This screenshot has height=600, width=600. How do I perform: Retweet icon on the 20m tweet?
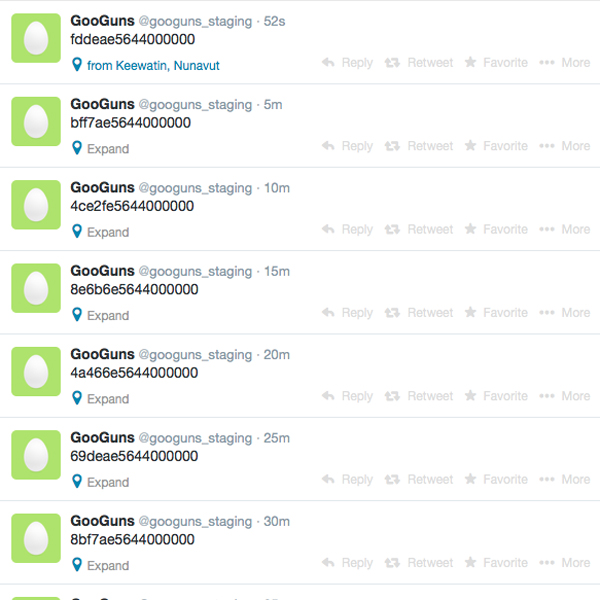click(392, 396)
